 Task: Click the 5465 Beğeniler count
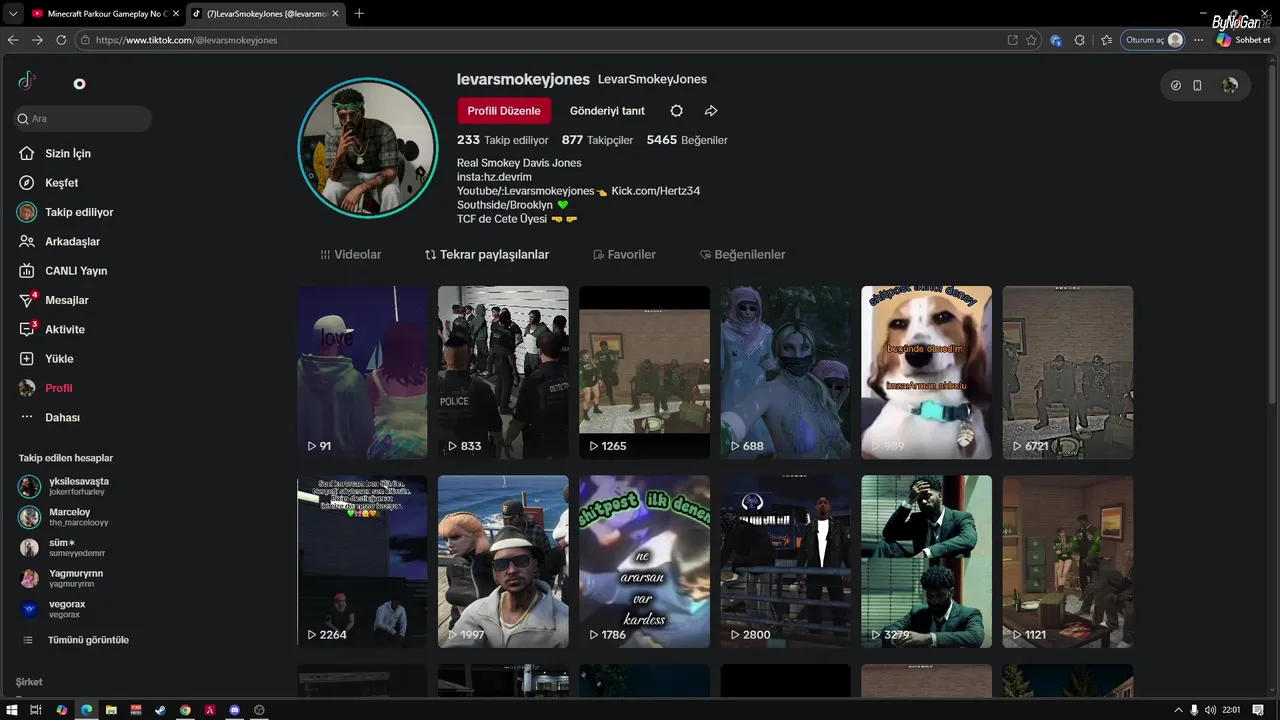point(687,140)
